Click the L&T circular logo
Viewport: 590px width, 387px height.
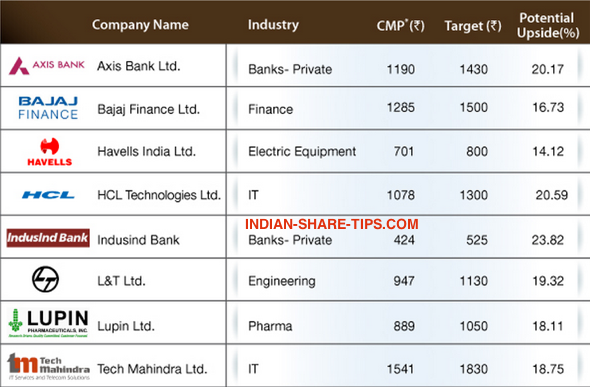pos(46,279)
